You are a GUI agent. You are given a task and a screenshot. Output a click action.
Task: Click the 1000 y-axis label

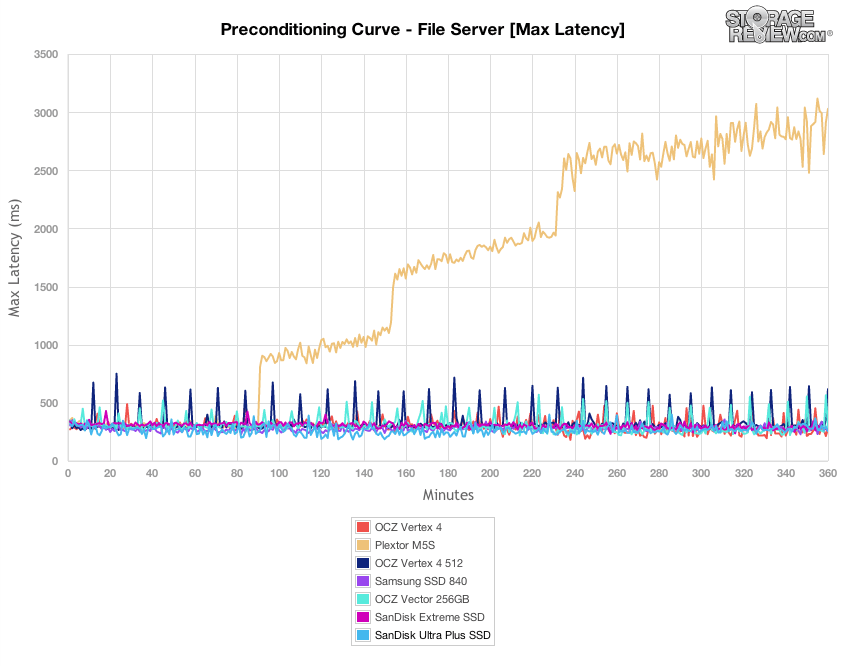pos(46,345)
